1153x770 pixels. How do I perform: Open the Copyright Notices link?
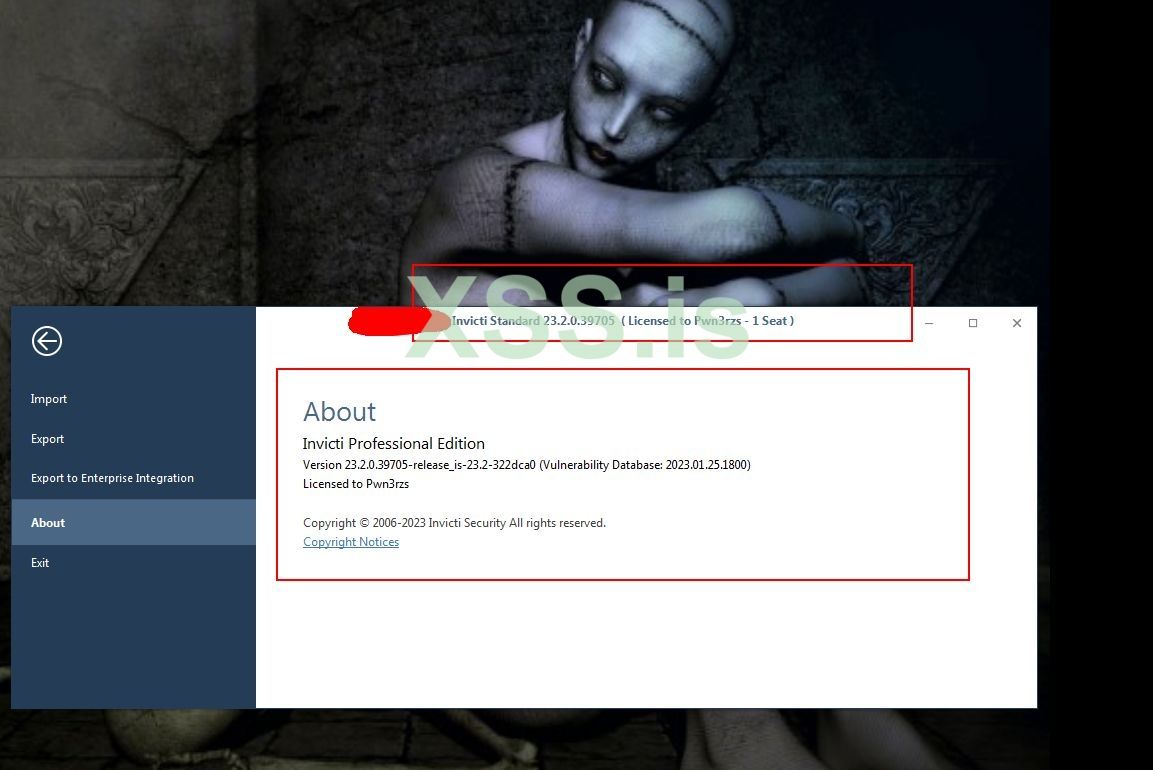[351, 542]
